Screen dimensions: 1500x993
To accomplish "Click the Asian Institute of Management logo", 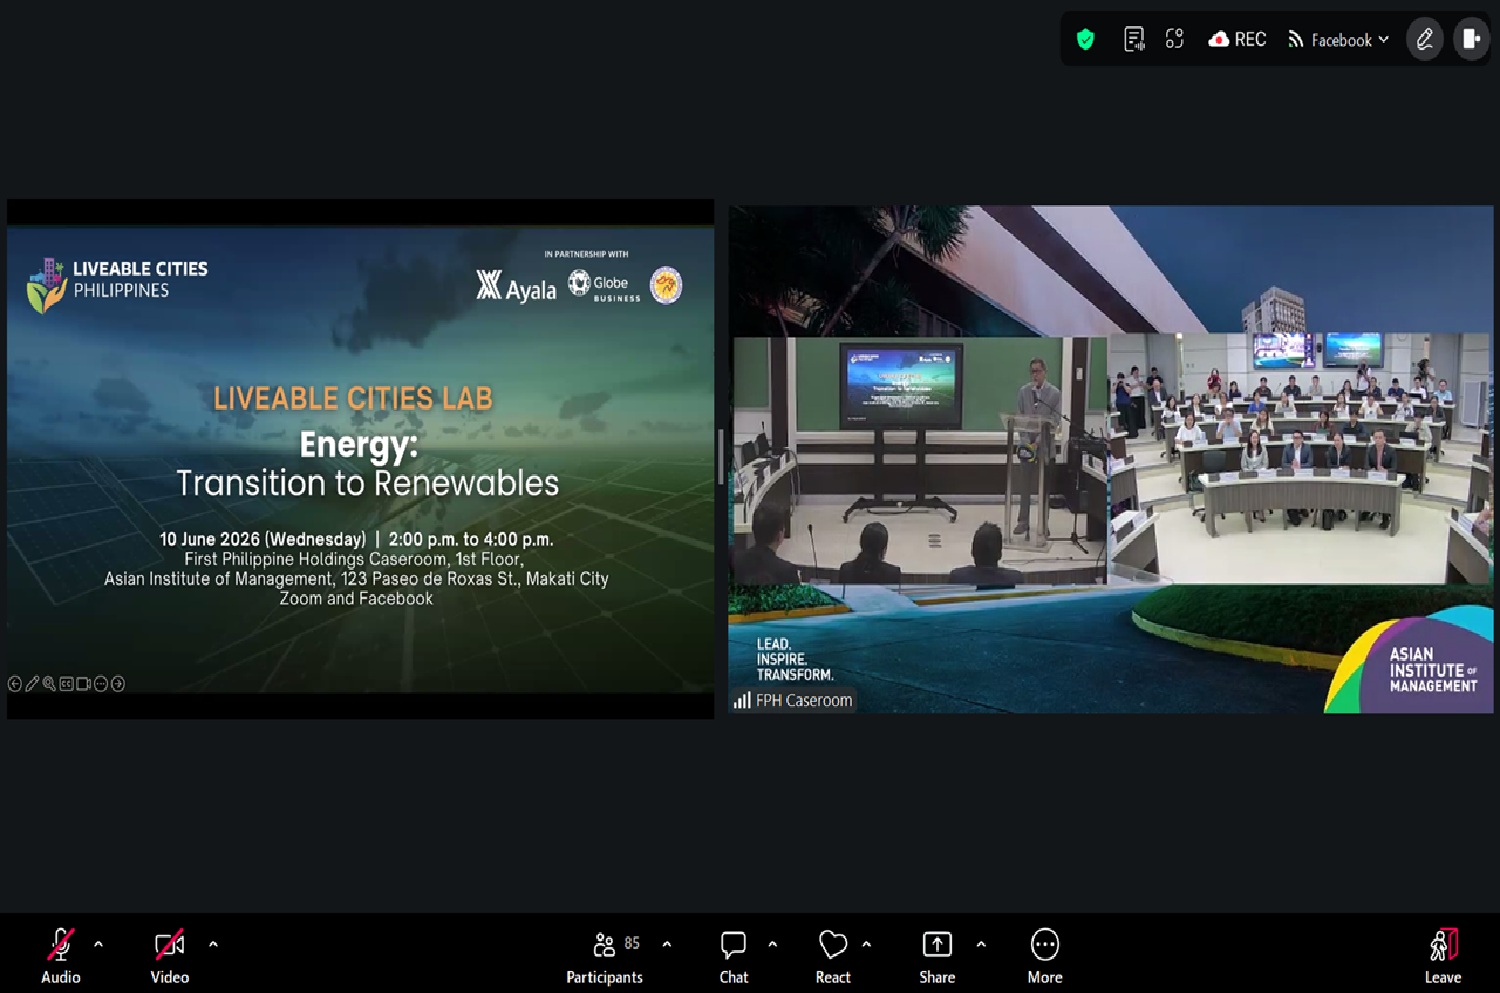I will coord(1410,660).
